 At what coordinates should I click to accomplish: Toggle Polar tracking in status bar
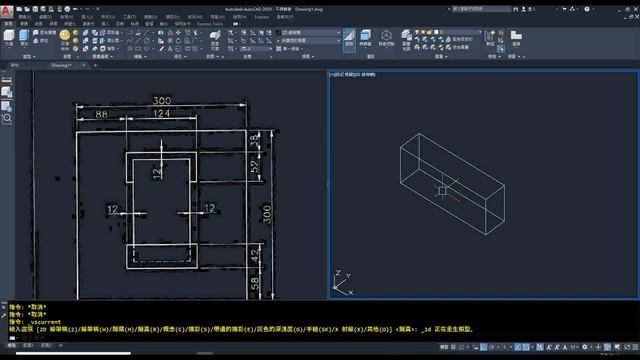point(492,347)
